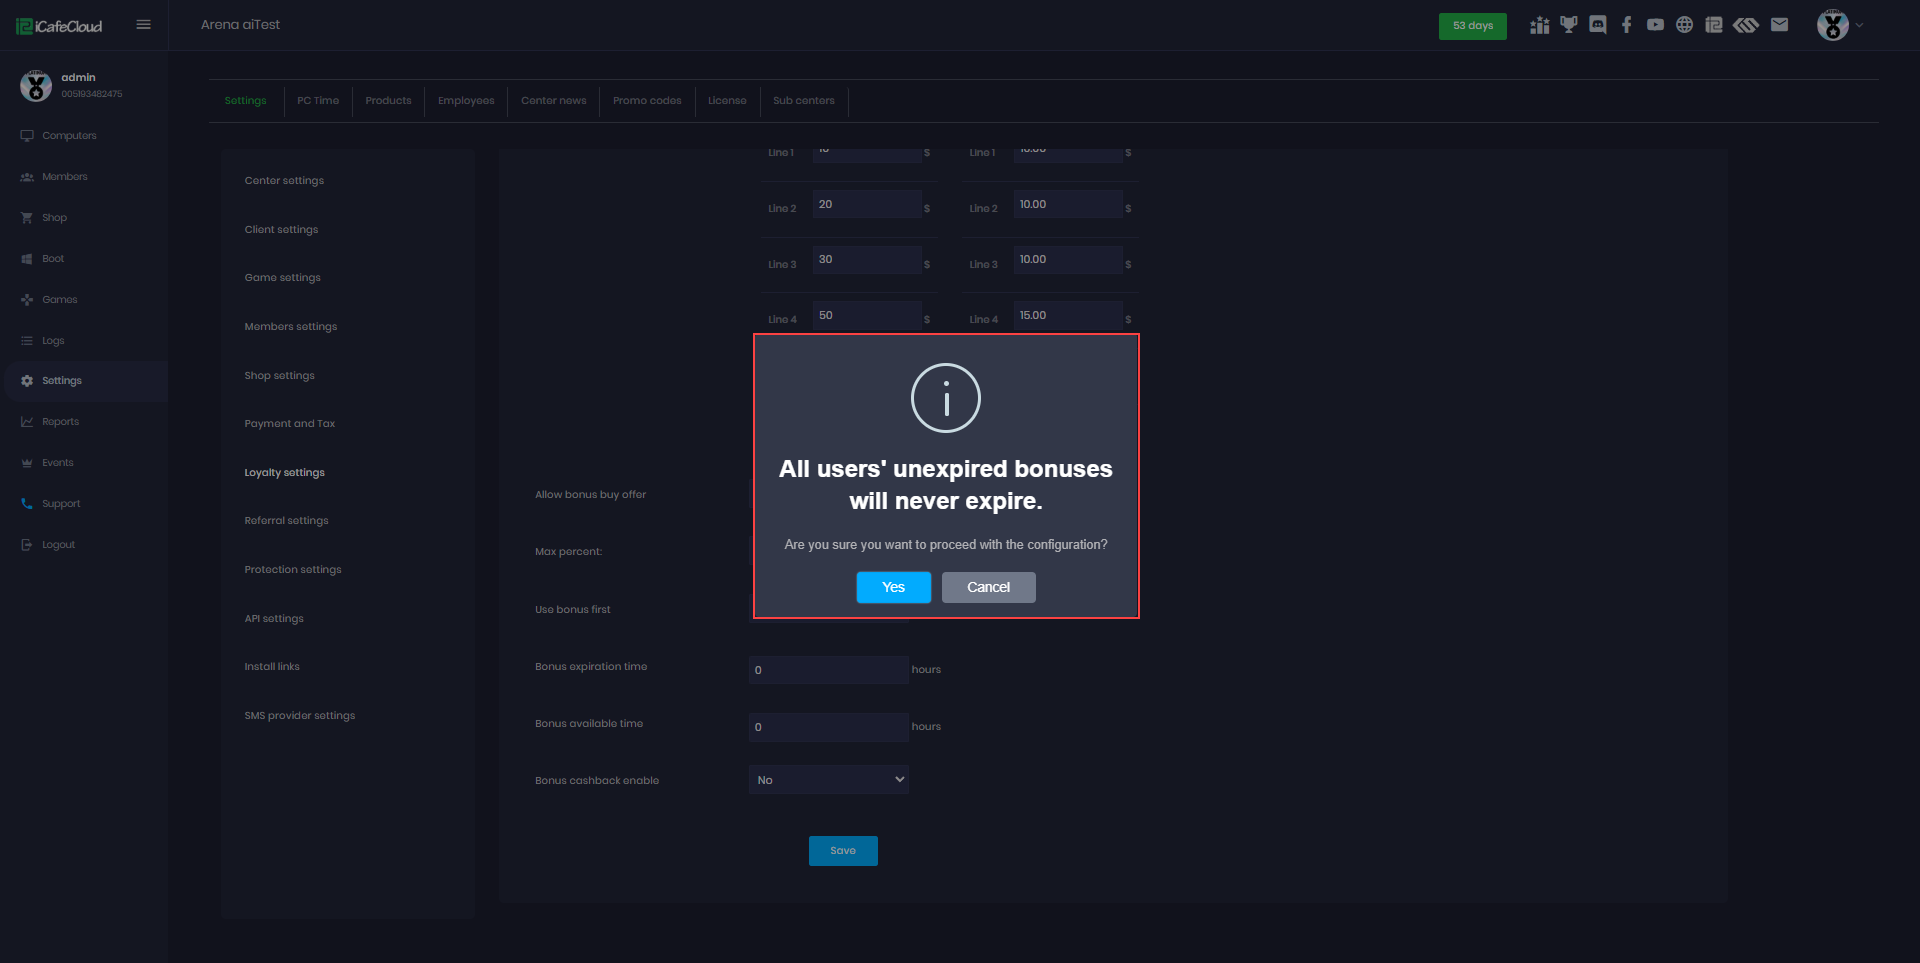Click the iCafeCloud icon beside the globe
The image size is (1920, 963).
click(1714, 25)
